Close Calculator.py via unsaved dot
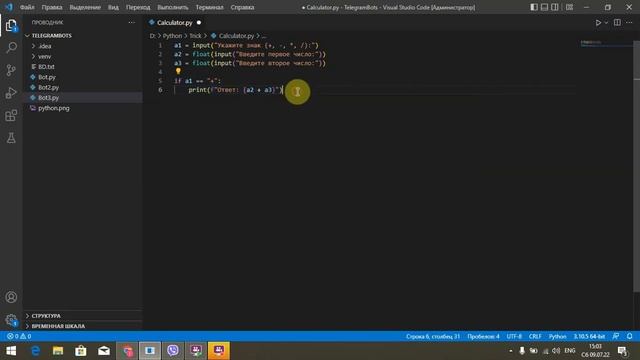640x360 pixels. click(x=199, y=23)
